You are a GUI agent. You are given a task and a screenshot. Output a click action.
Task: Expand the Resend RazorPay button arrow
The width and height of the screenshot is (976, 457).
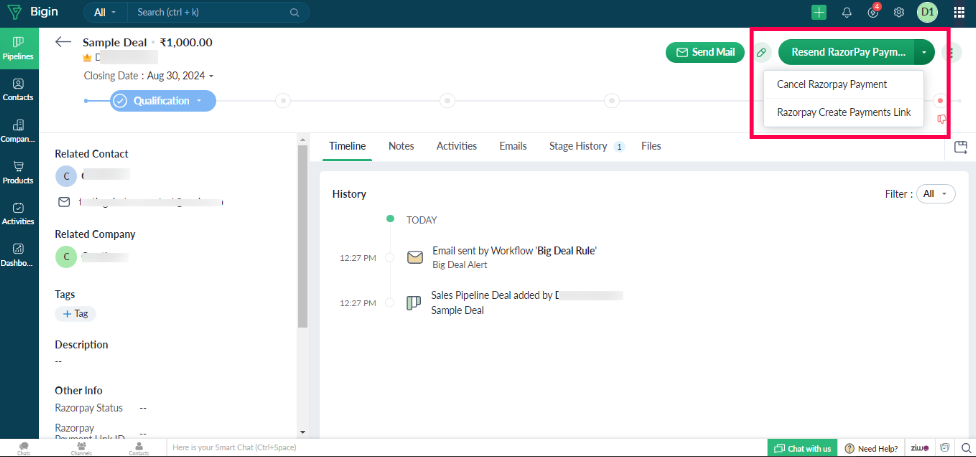(x=924, y=52)
